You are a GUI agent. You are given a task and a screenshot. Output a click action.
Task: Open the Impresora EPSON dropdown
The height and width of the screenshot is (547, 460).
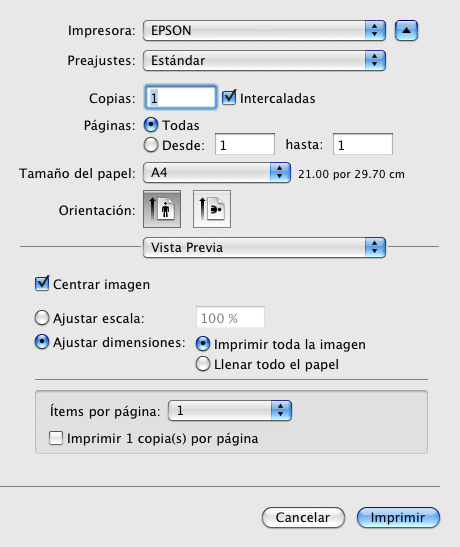click(x=264, y=31)
